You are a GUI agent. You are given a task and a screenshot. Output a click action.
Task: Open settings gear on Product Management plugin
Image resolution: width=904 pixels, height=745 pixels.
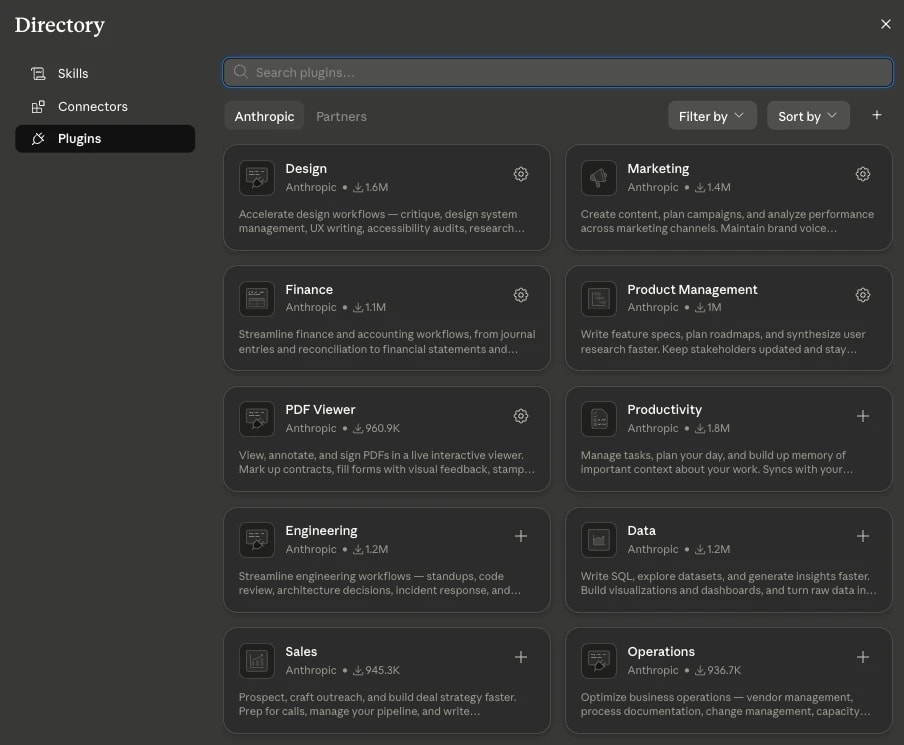pos(862,295)
